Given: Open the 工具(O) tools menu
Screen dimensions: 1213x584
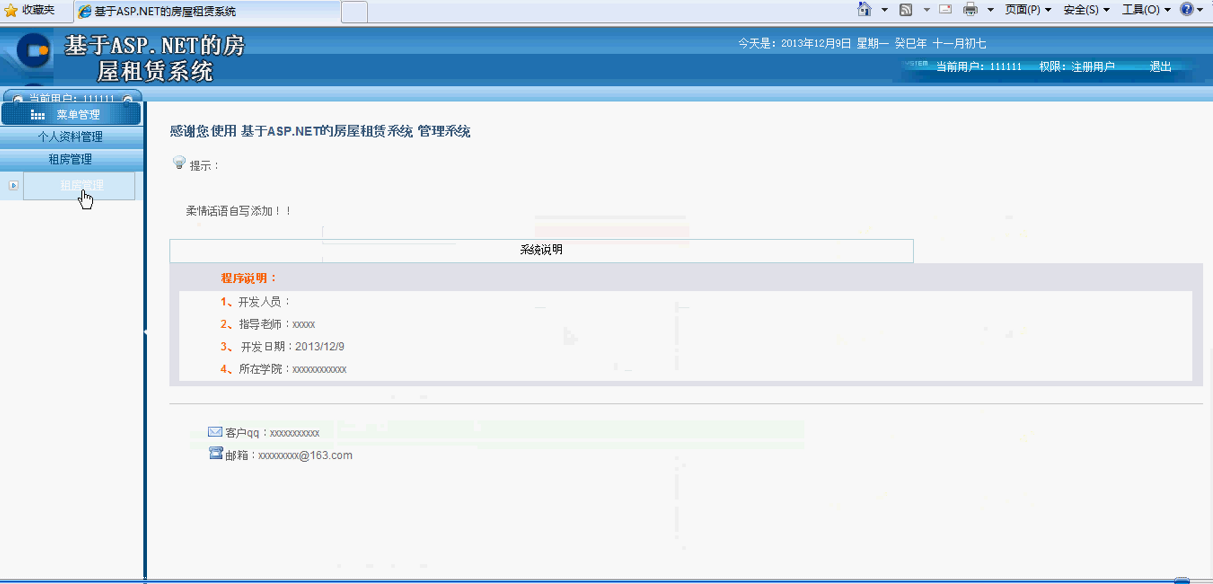Looking at the screenshot, I should tap(1146, 10).
